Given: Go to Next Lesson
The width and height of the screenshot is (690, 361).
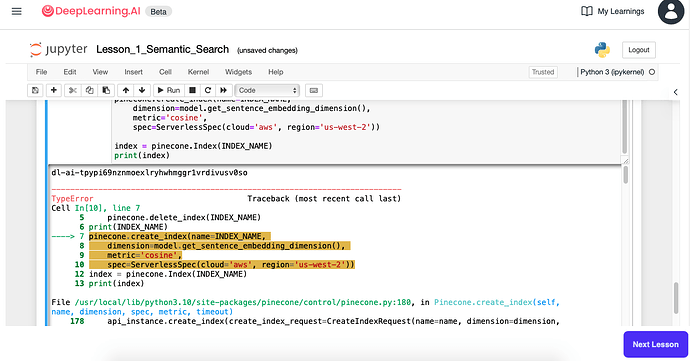Looking at the screenshot, I should point(655,344).
